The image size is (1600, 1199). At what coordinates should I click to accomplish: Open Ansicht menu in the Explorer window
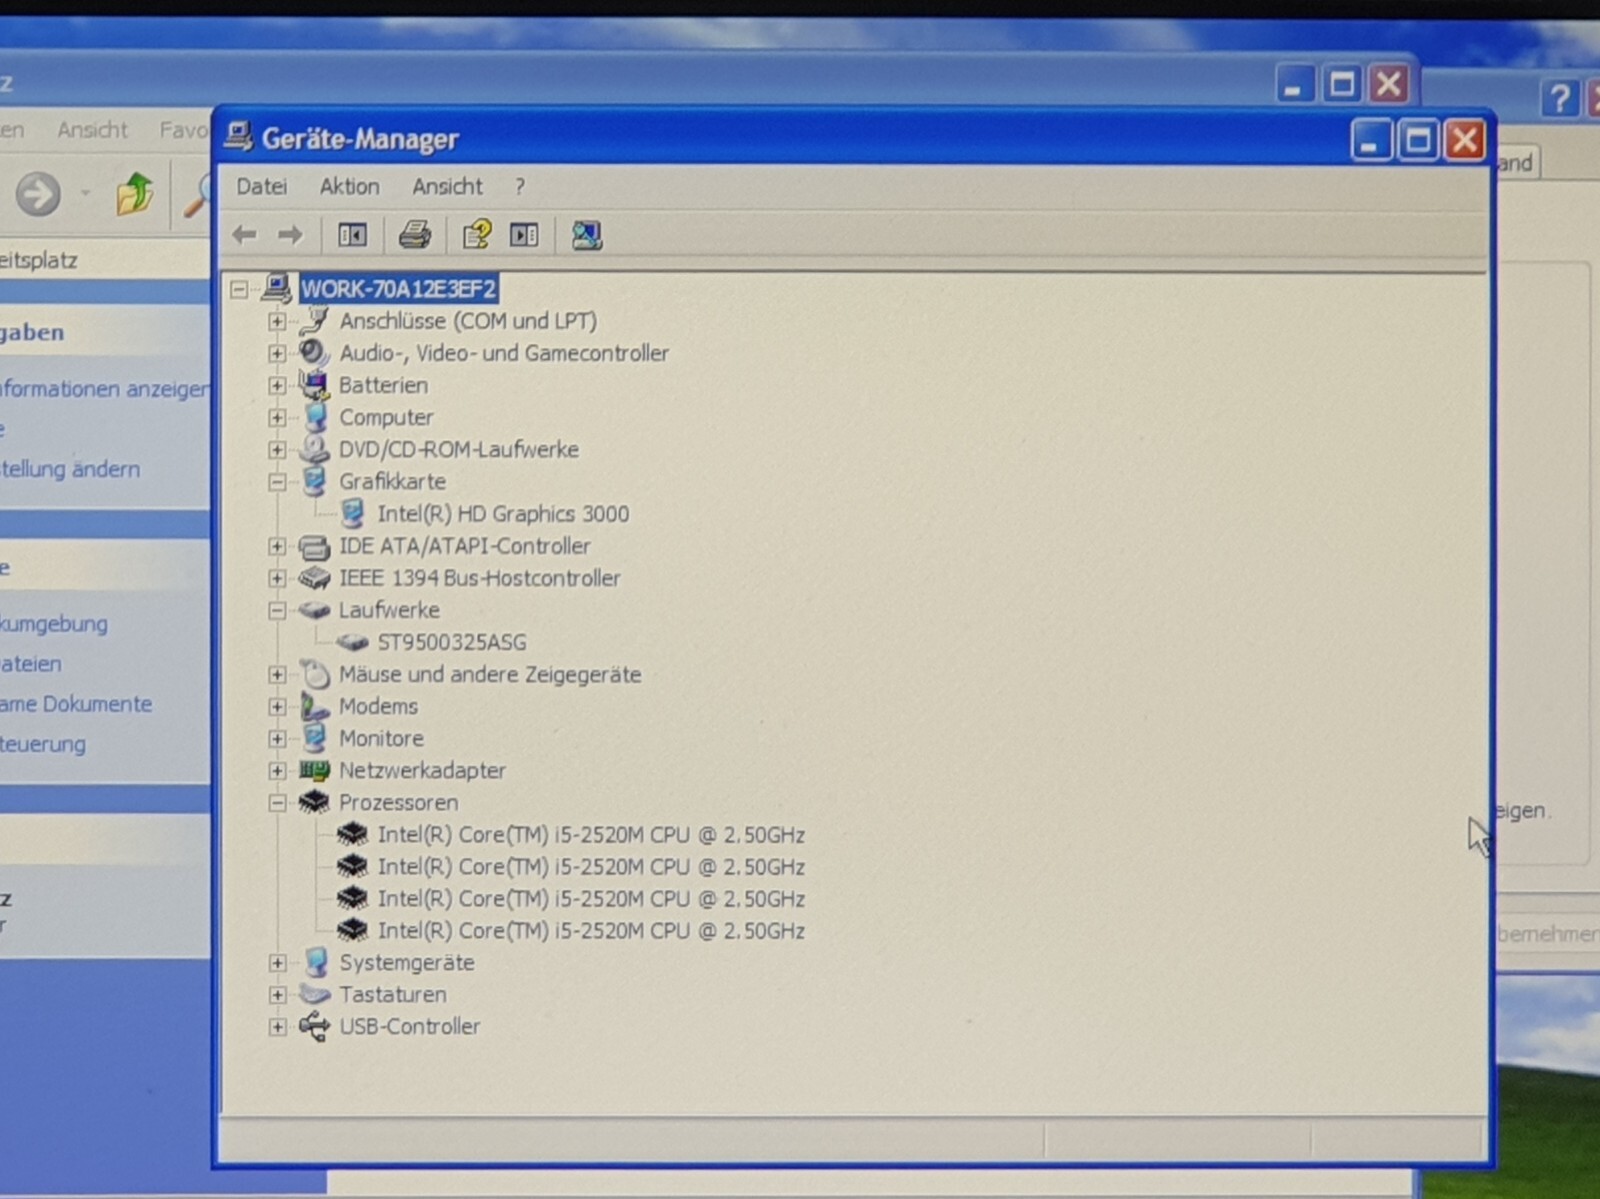(x=92, y=129)
